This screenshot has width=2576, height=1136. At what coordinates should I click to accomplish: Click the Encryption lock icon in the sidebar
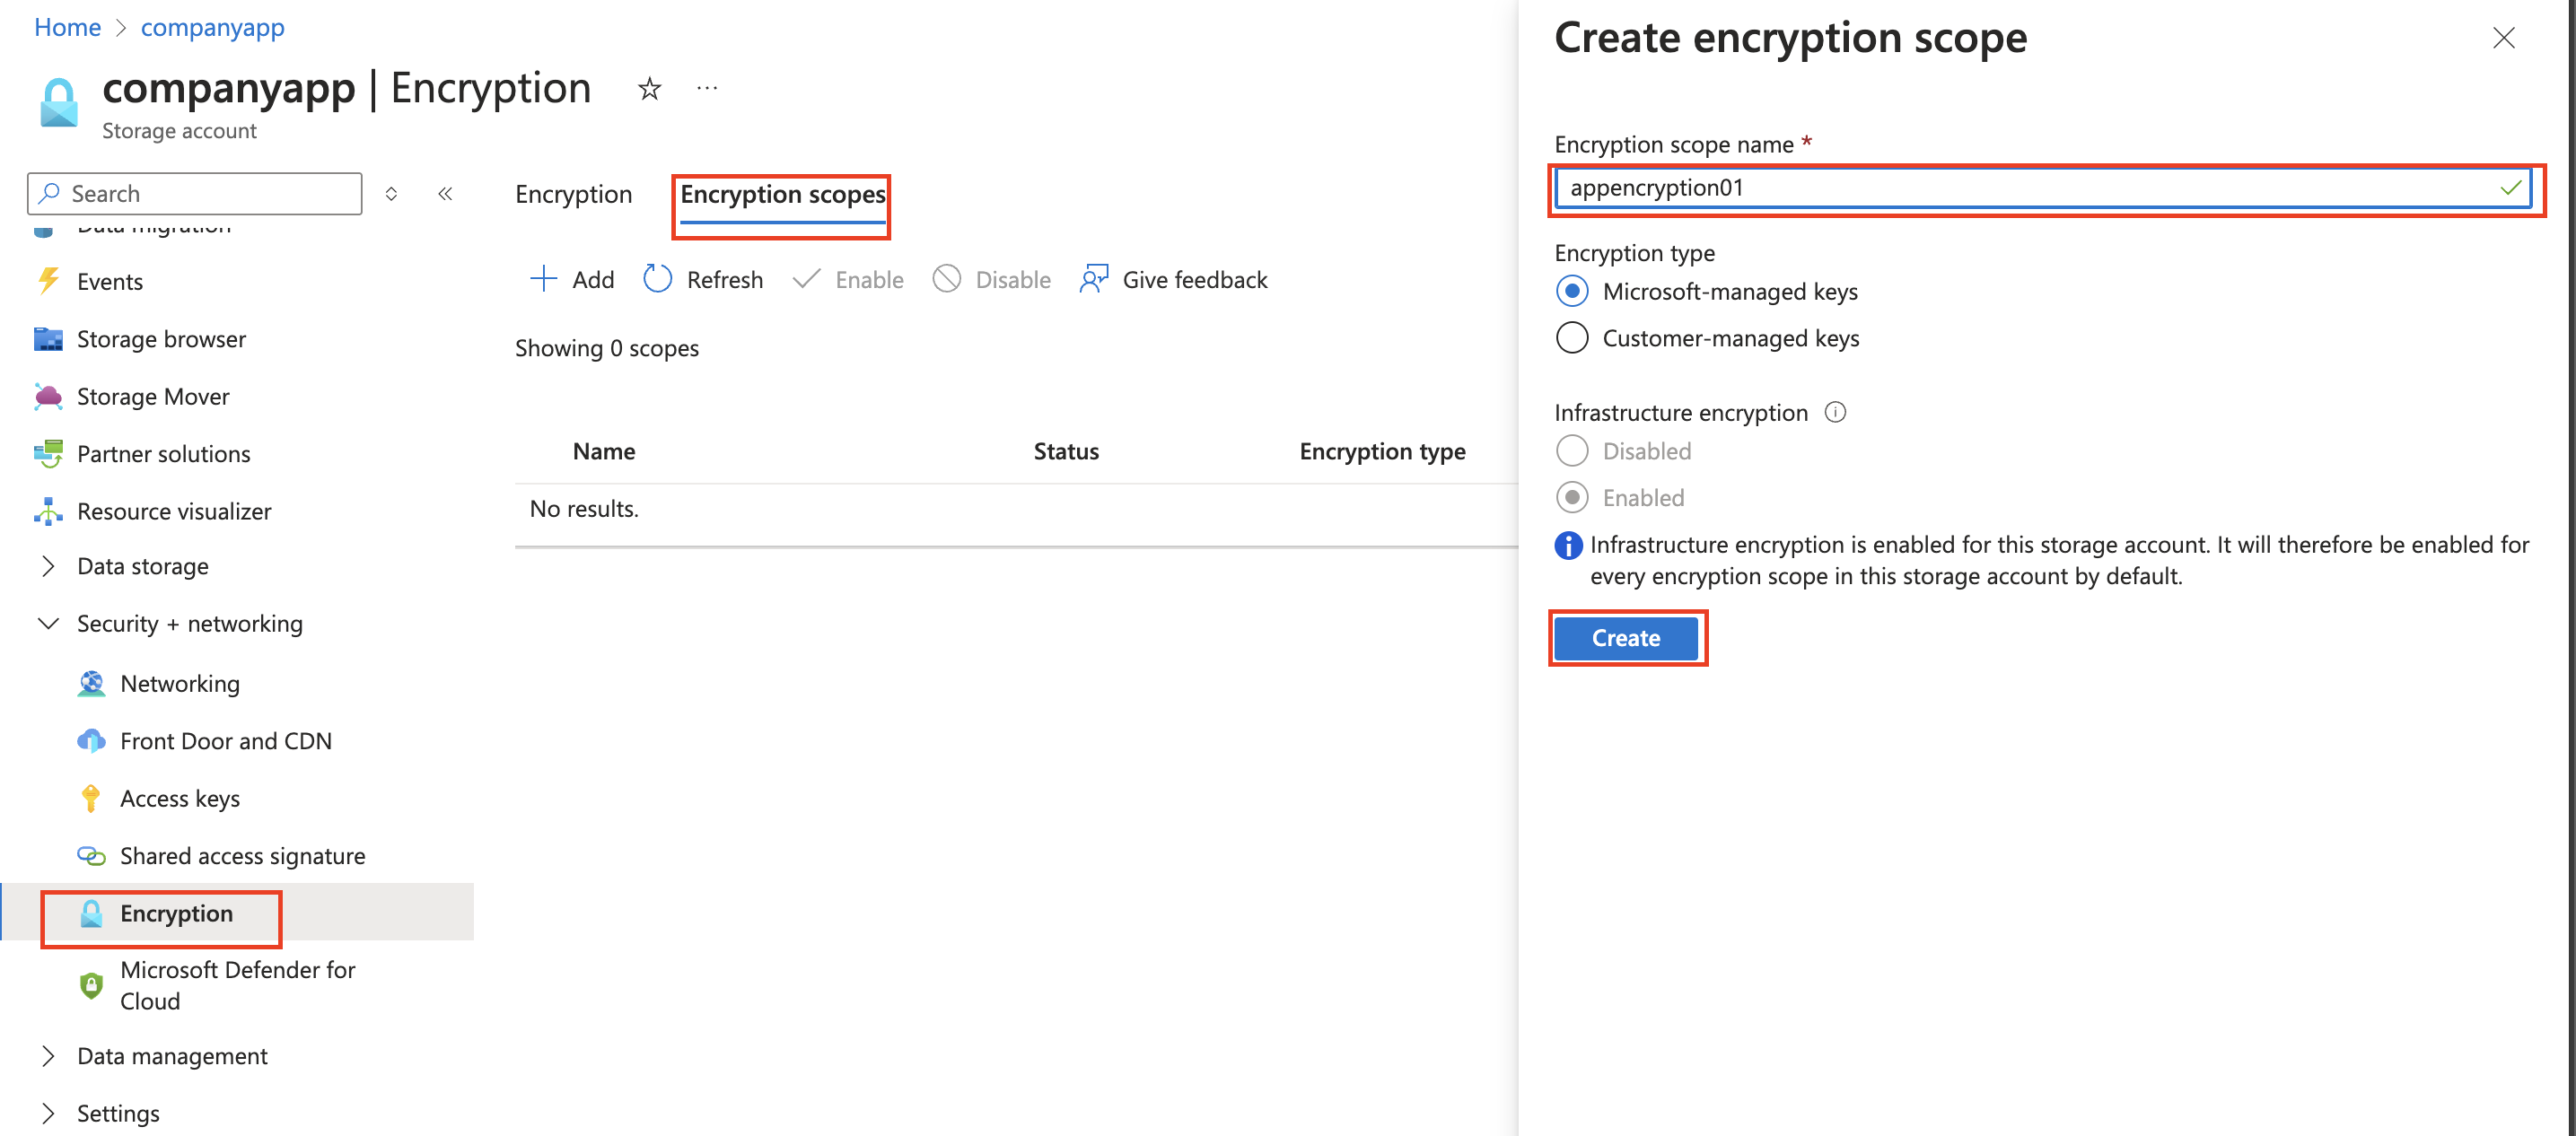[91, 913]
